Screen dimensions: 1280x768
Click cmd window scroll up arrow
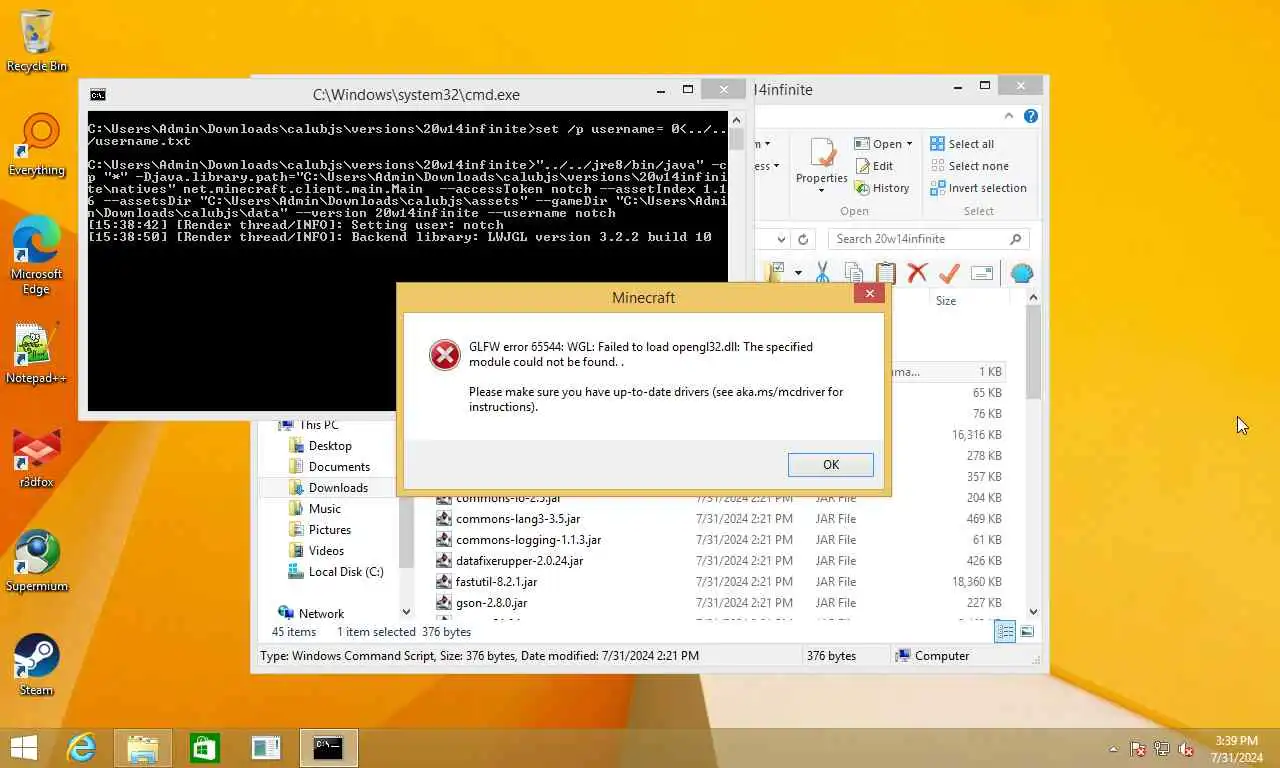[736, 120]
